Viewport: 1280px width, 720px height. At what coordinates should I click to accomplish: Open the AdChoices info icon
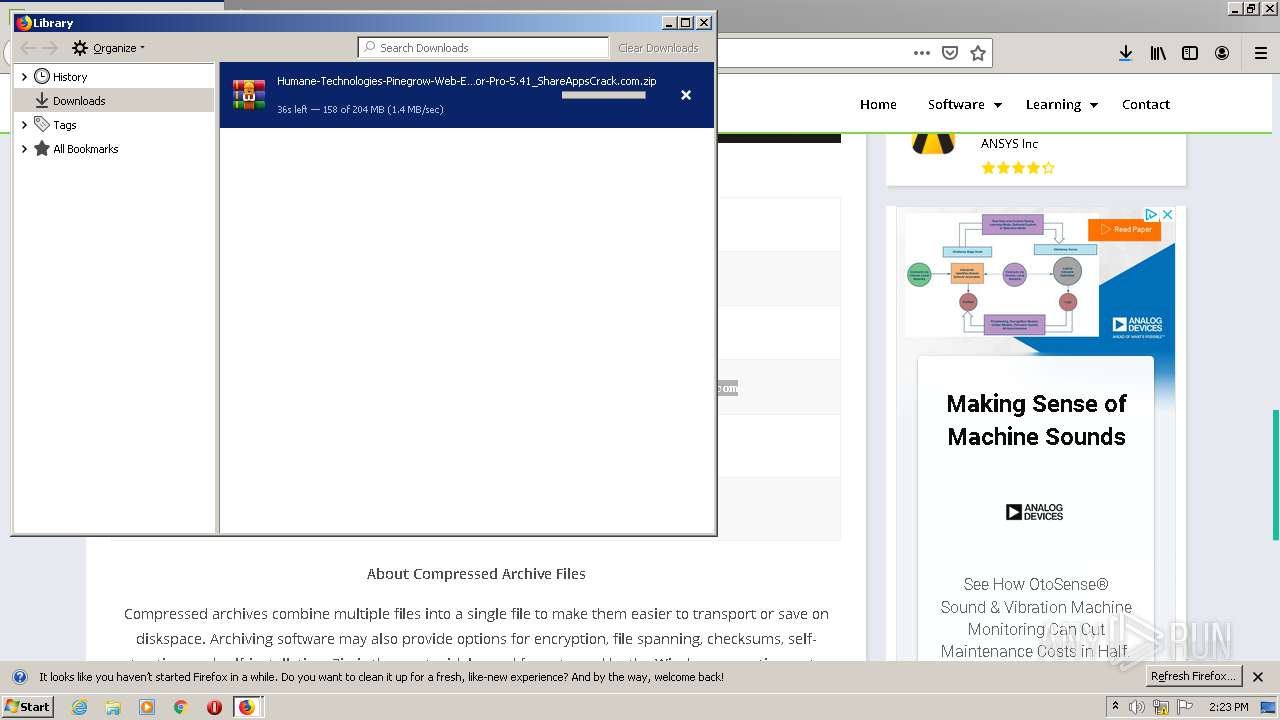tap(1152, 215)
